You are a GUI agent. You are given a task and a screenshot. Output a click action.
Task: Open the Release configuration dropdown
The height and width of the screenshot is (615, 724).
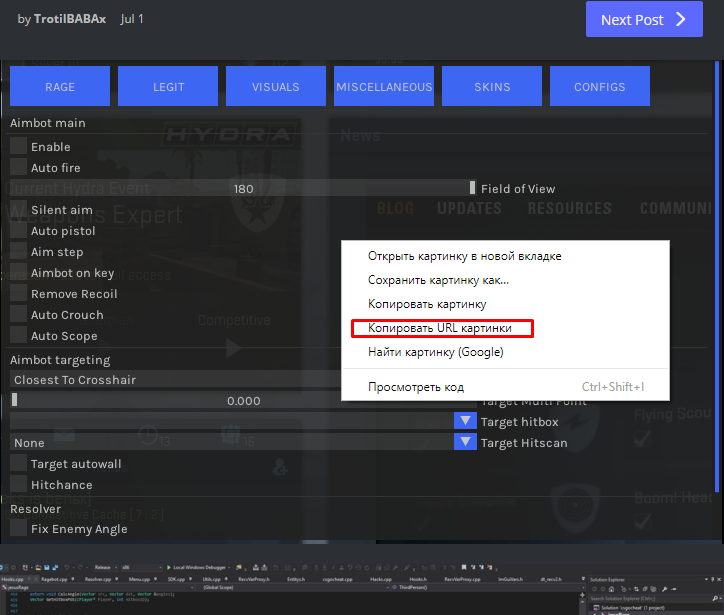[105, 567]
